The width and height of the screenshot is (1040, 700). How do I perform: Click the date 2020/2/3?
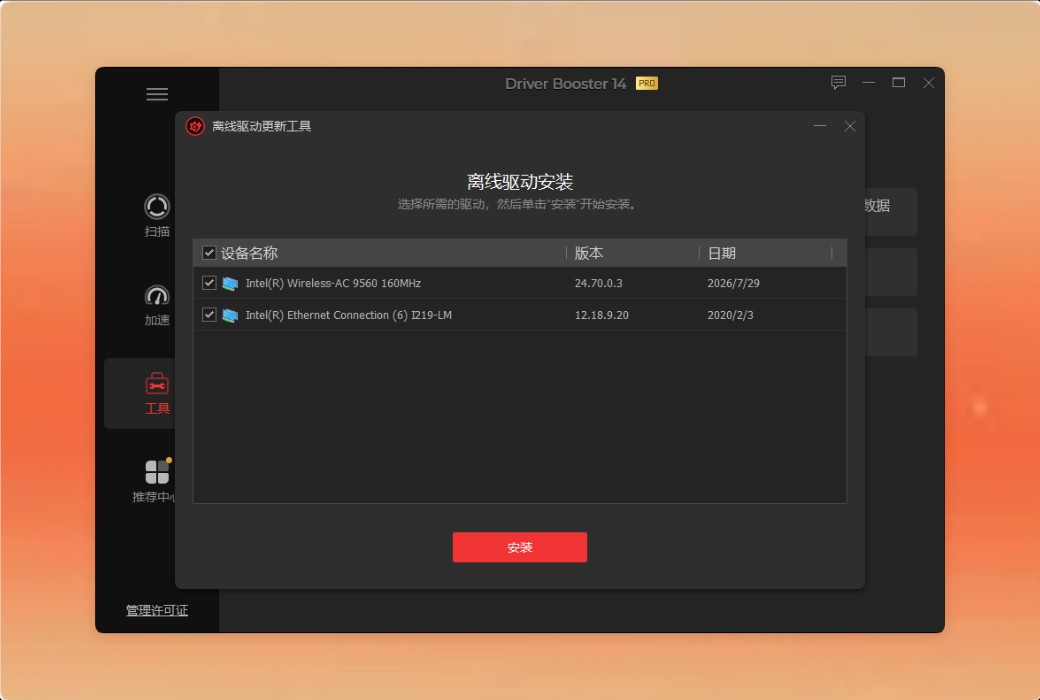[x=730, y=315]
